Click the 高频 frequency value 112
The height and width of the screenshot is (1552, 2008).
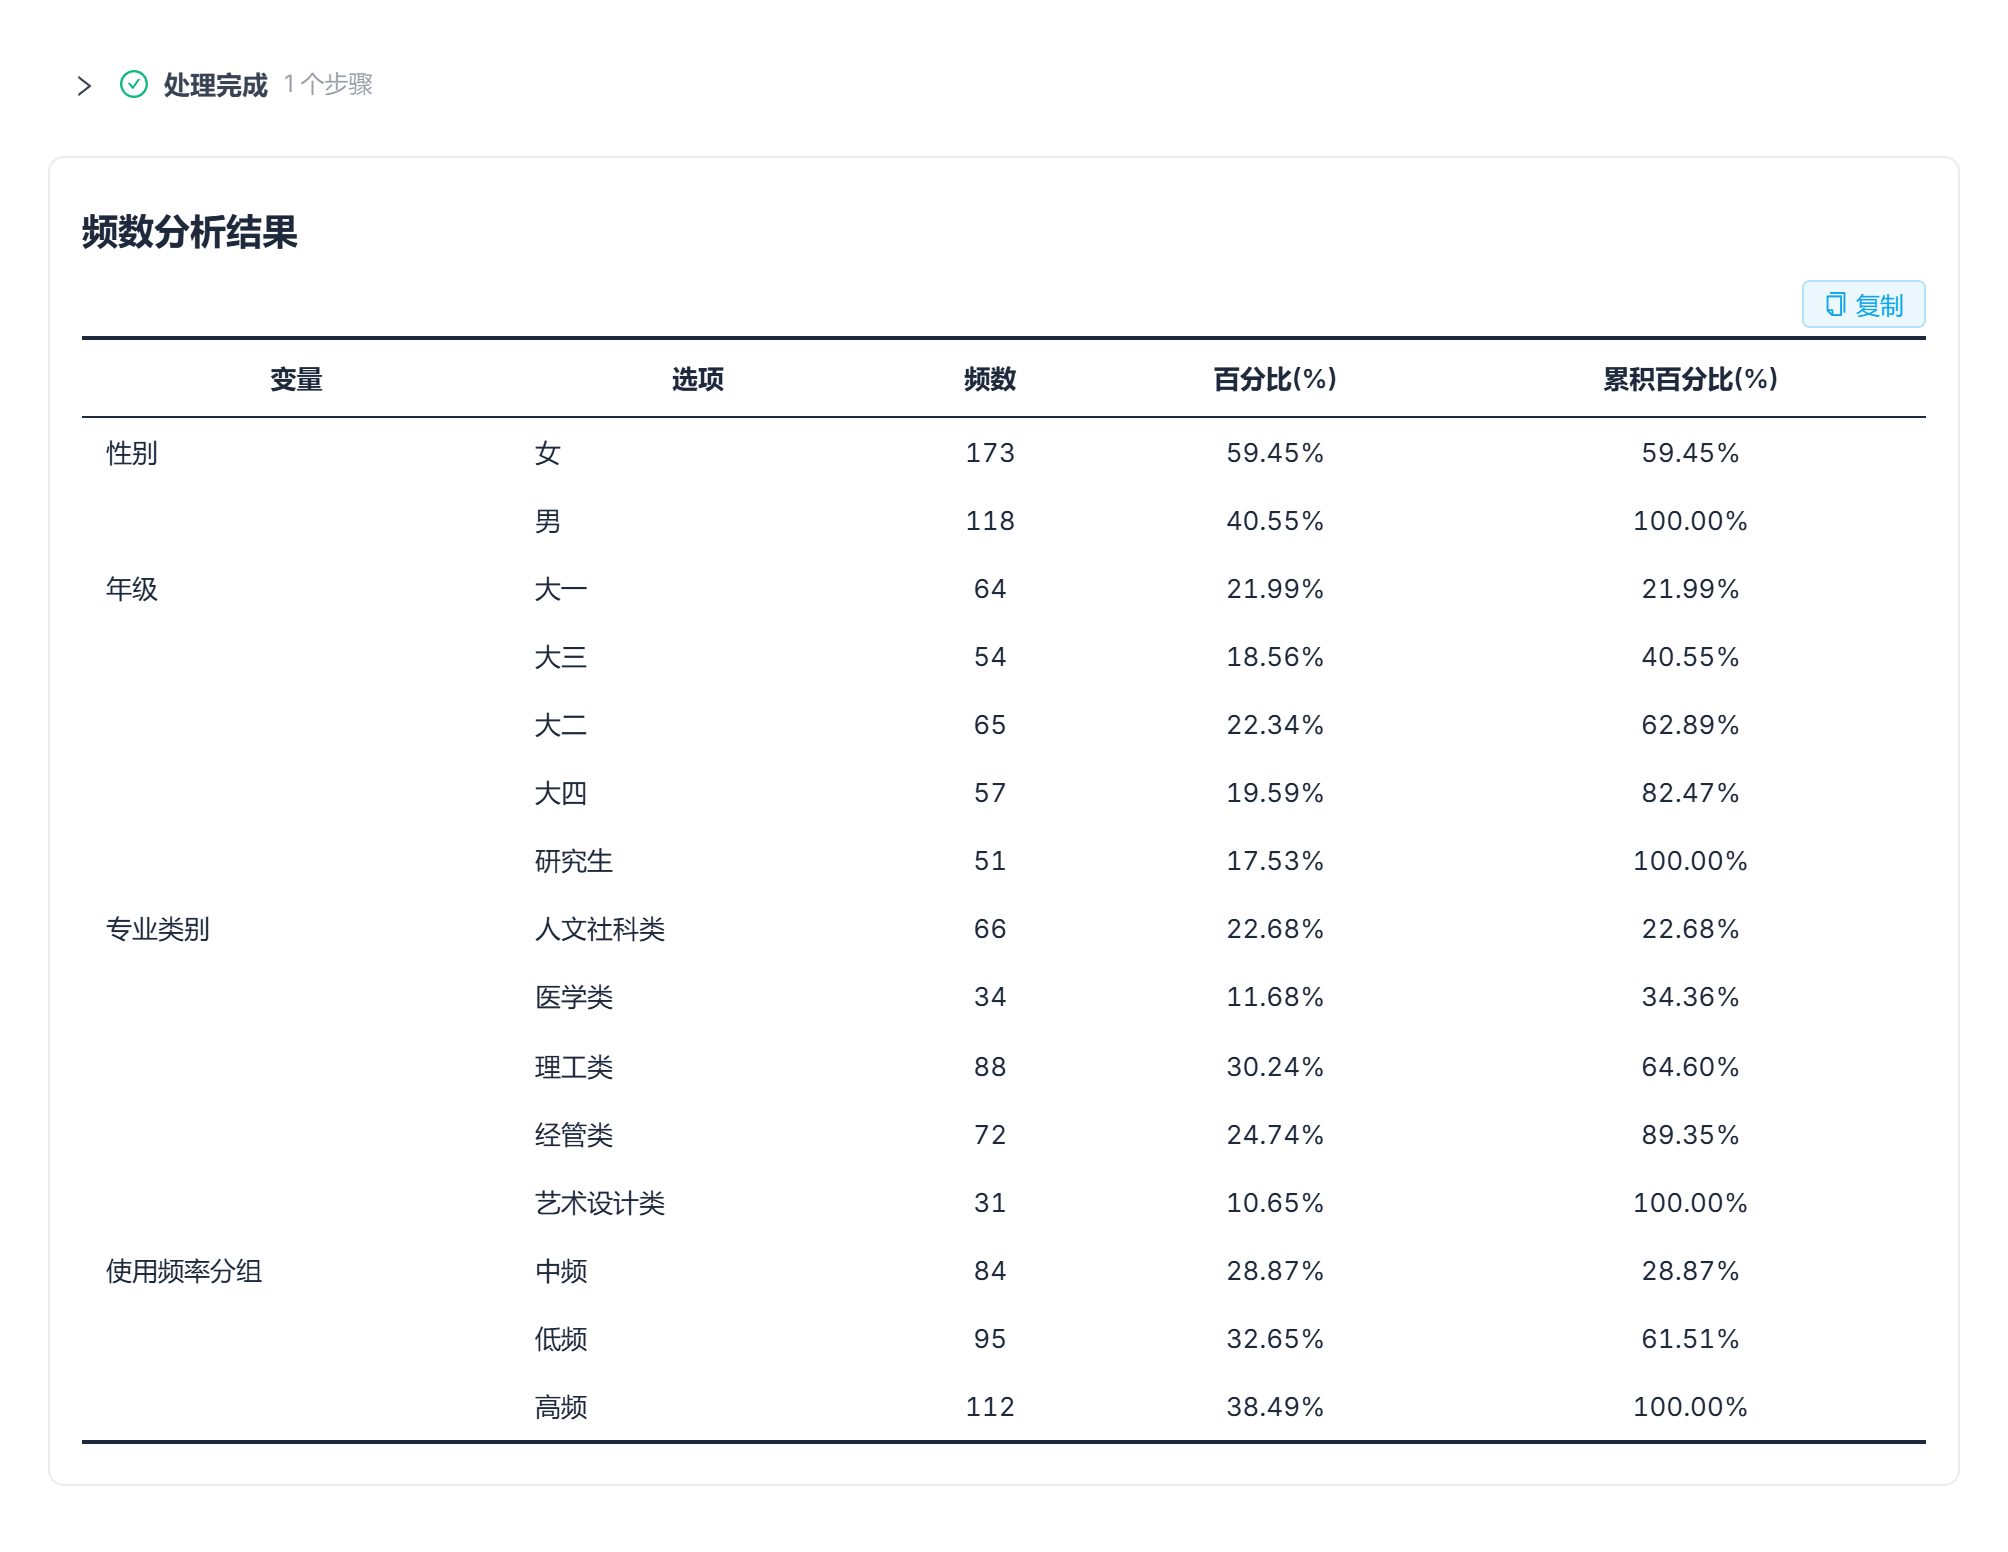990,1407
